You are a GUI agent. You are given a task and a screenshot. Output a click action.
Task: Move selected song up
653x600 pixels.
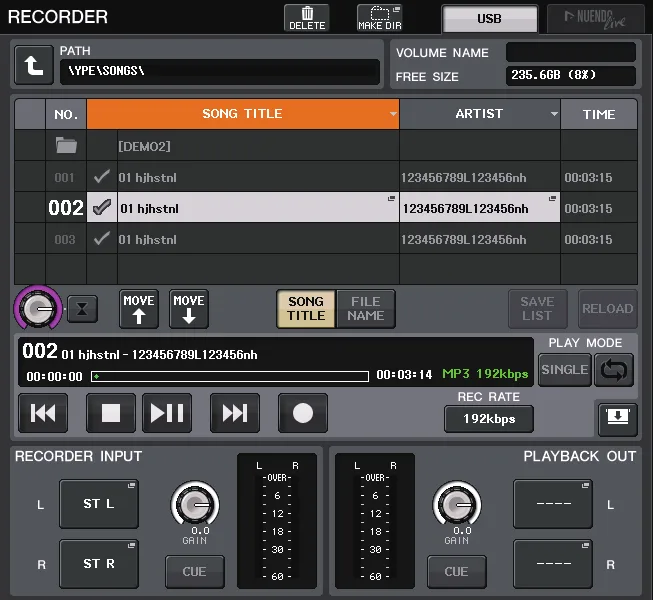tap(139, 309)
